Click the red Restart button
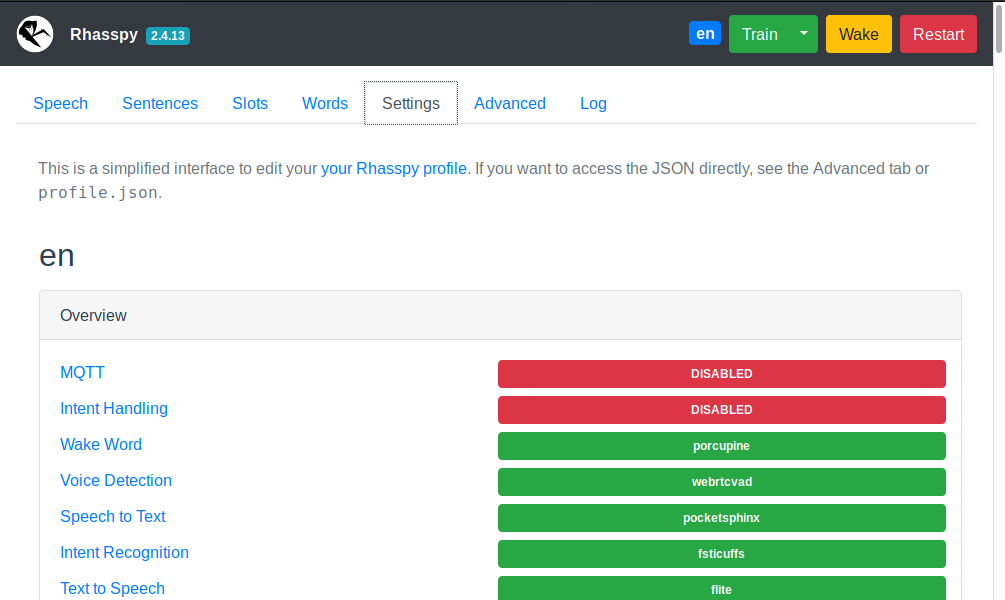 pos(938,34)
